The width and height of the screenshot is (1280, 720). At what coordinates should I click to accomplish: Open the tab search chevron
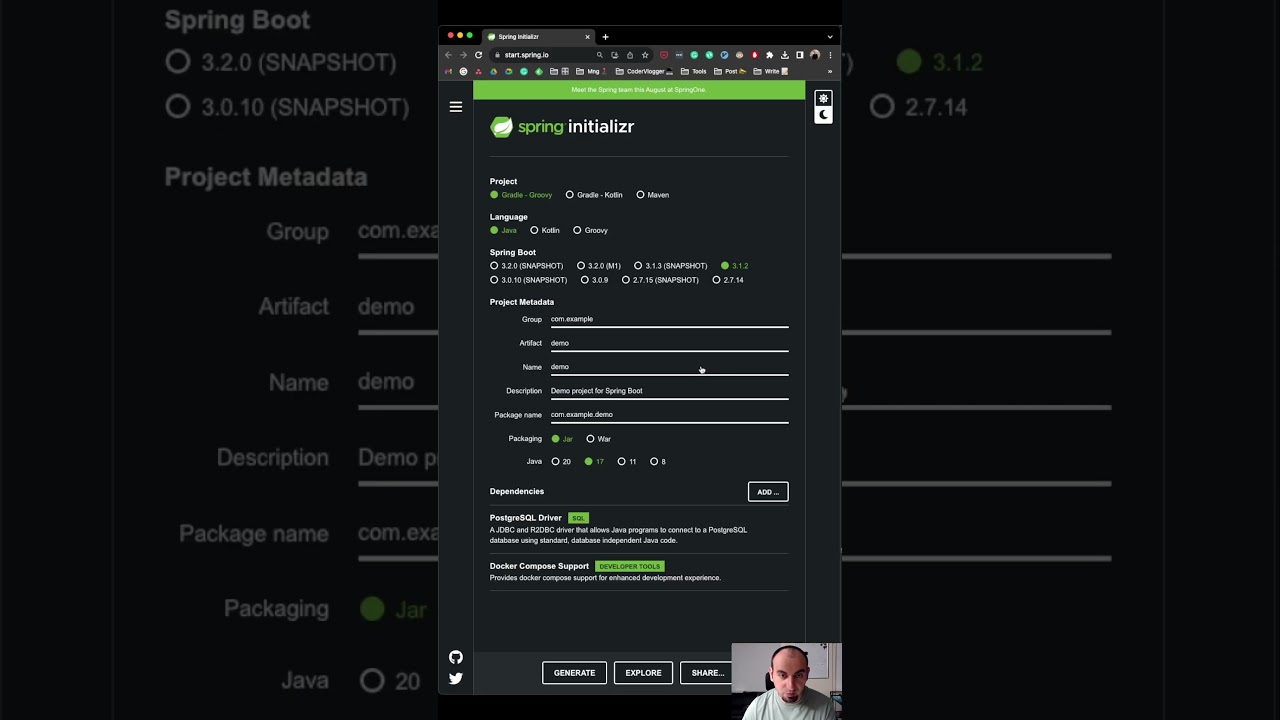pos(830,37)
